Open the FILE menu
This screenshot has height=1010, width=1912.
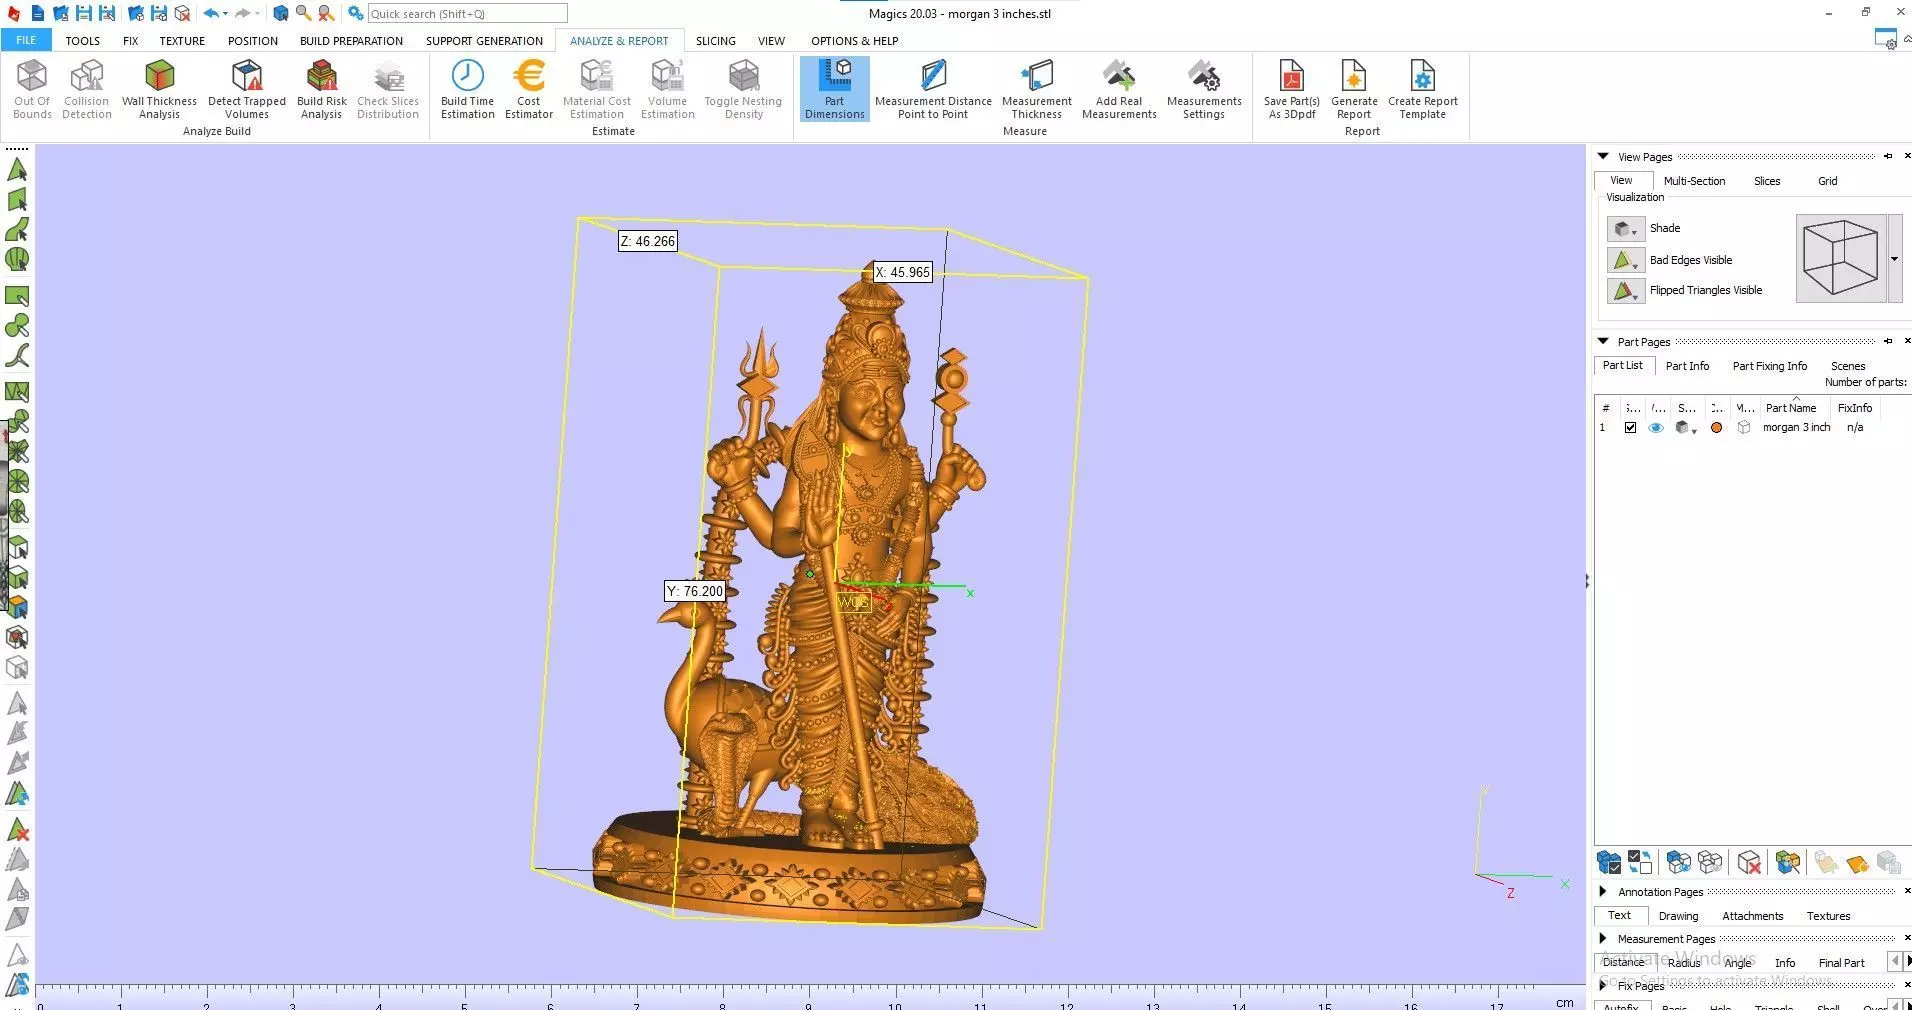pos(26,41)
